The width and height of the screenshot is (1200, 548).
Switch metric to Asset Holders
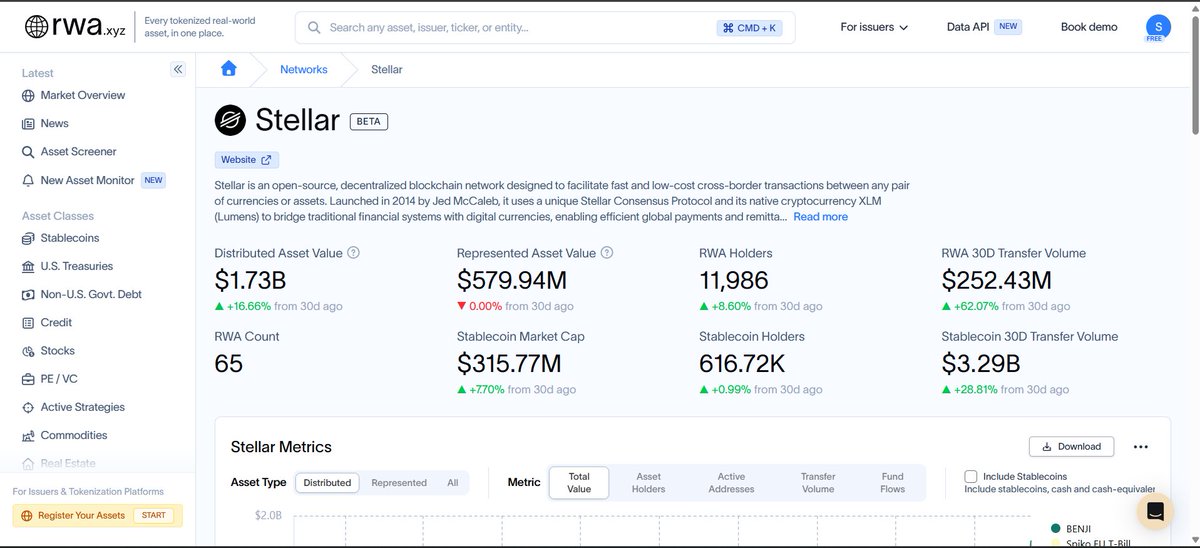tap(649, 483)
